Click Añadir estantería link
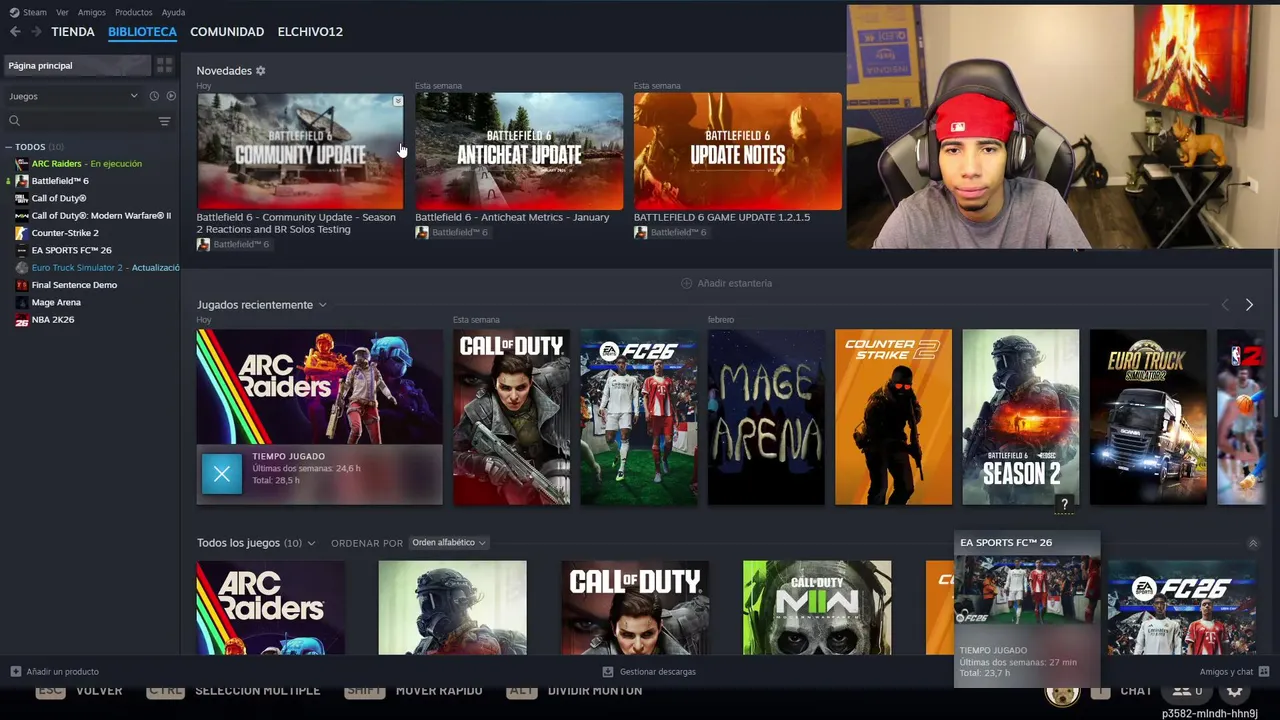Viewport: 1280px width, 720px height. 735,283
